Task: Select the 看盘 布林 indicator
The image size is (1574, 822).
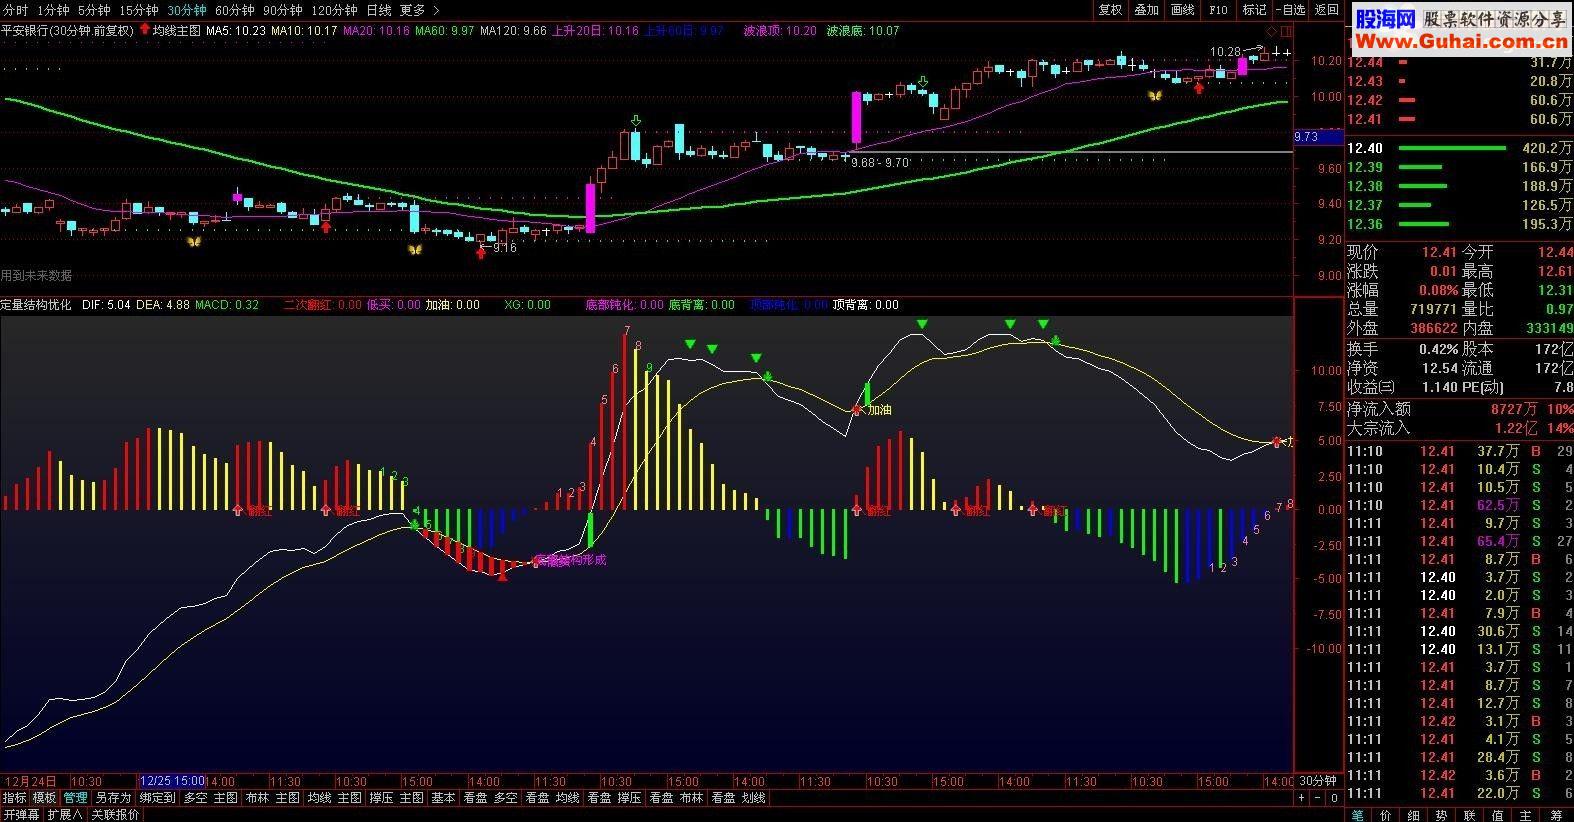Action: [676, 798]
